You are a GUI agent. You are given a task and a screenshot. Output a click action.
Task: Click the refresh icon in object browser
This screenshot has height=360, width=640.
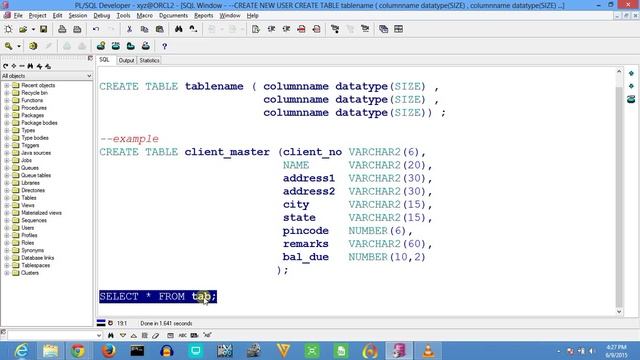point(5,66)
